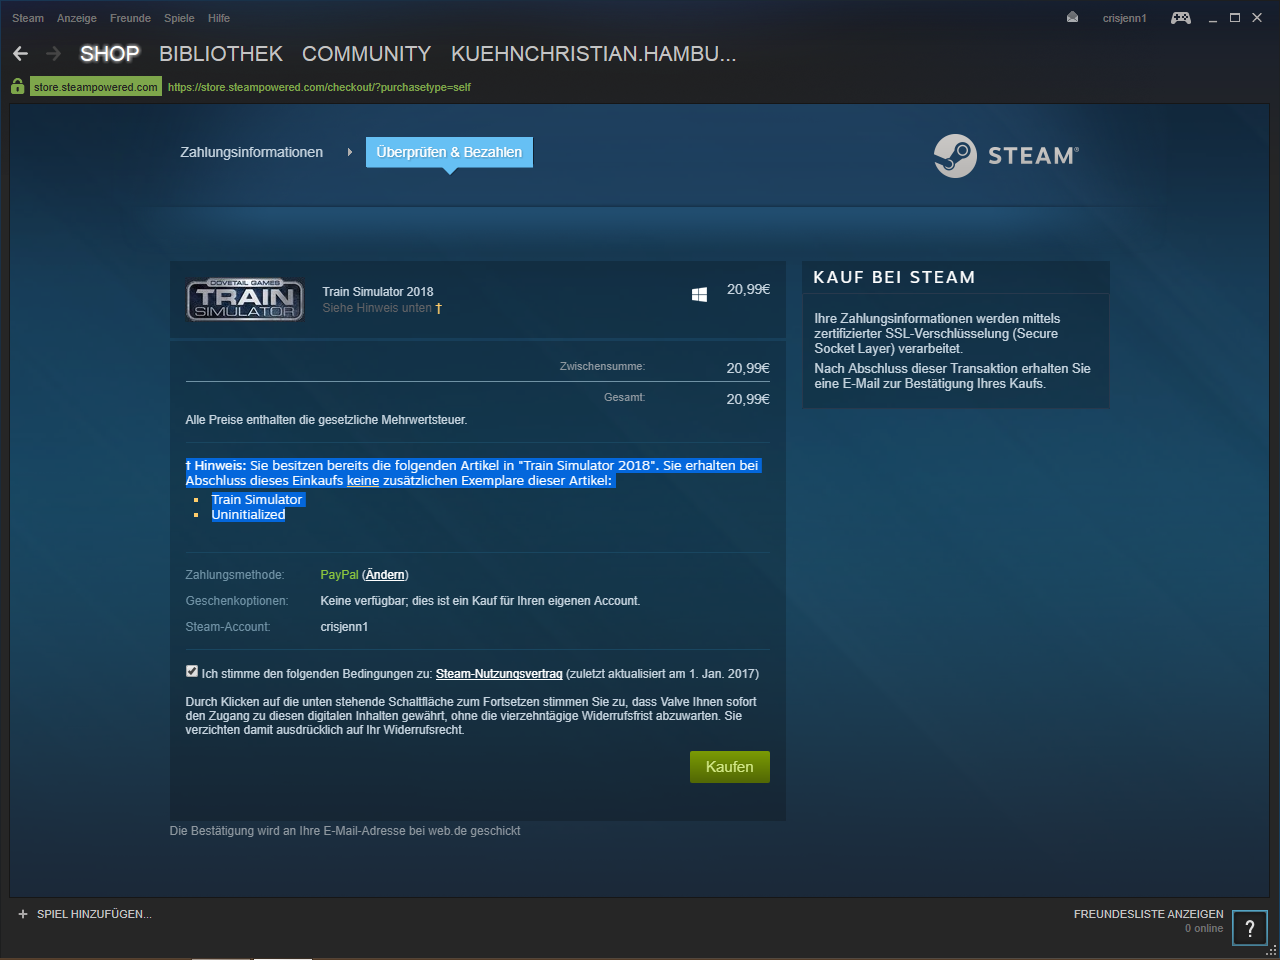Click the highlighted Train Simulator list item

(x=257, y=500)
